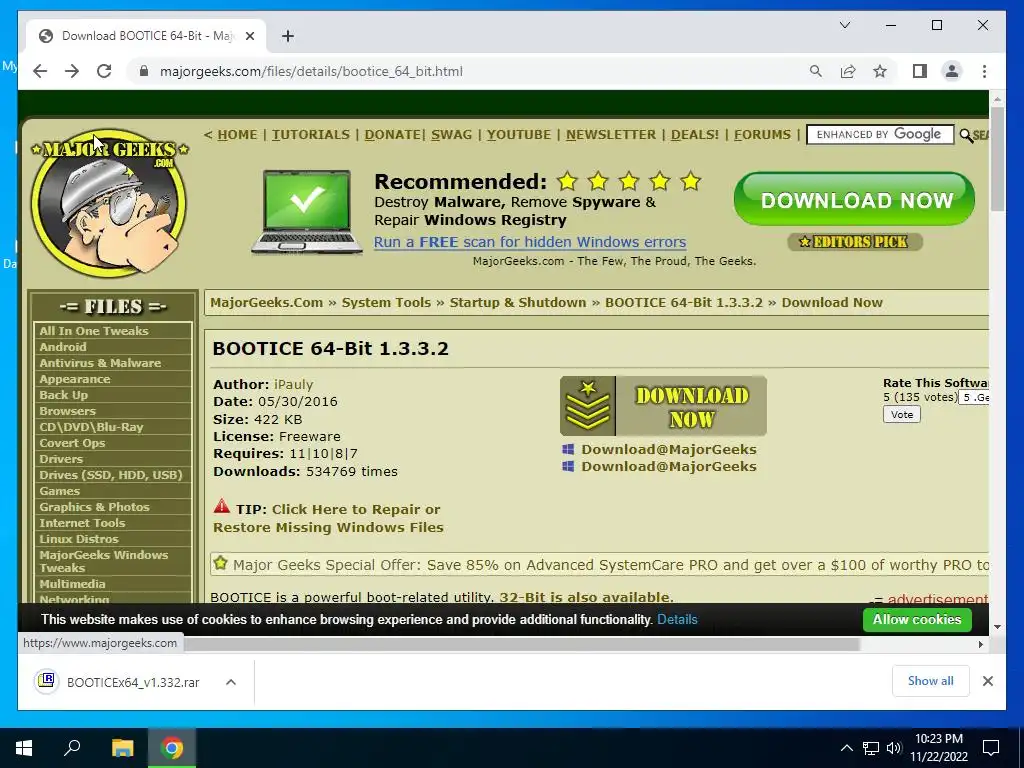The width and height of the screenshot is (1024, 768).
Task: Select Android category in Files list
Action: pos(63,347)
